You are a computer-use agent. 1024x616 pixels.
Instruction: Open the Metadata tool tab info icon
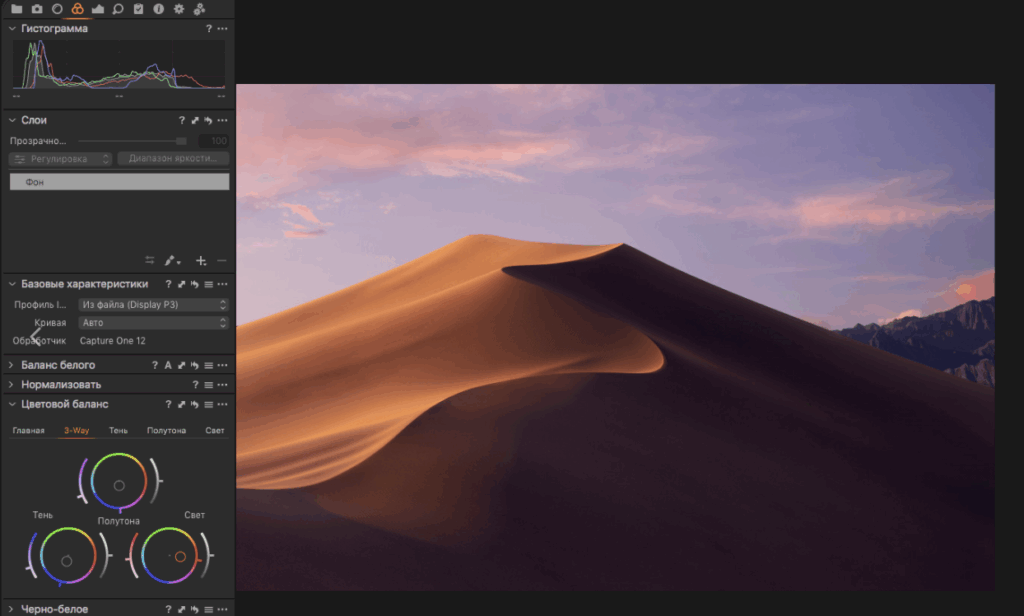tap(159, 9)
